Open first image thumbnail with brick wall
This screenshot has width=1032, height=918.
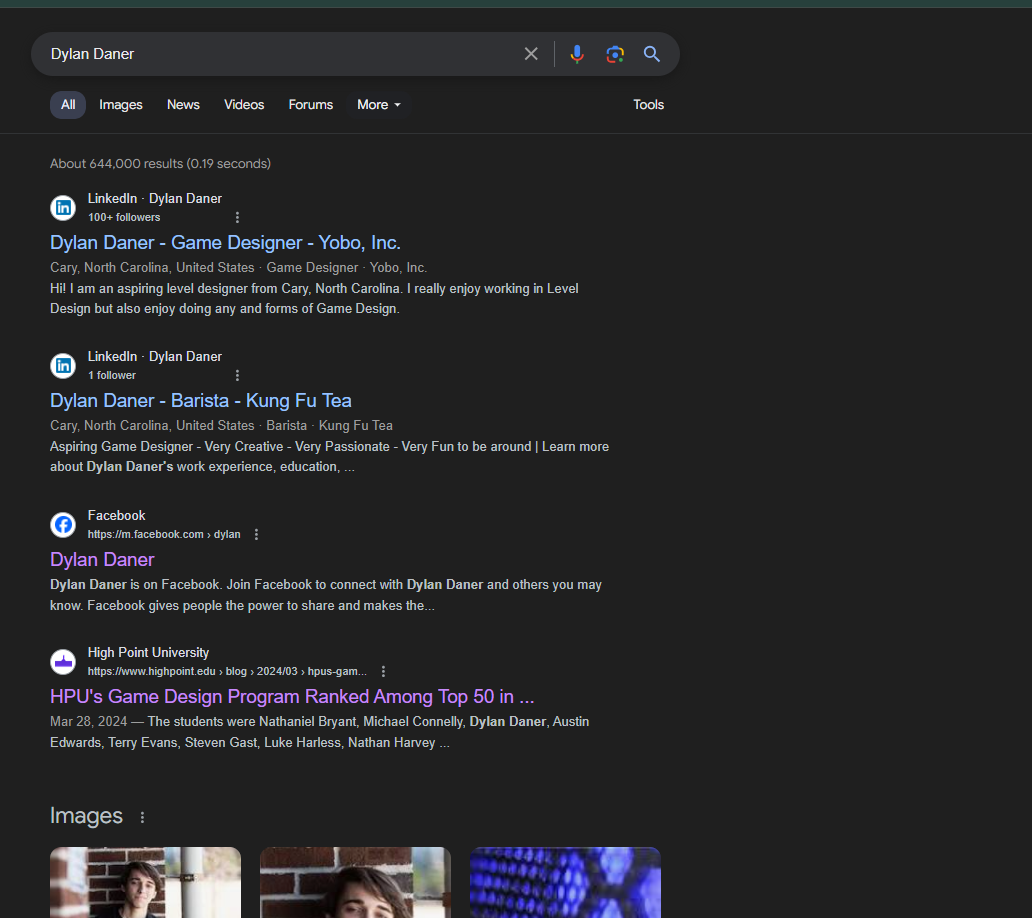[145, 882]
